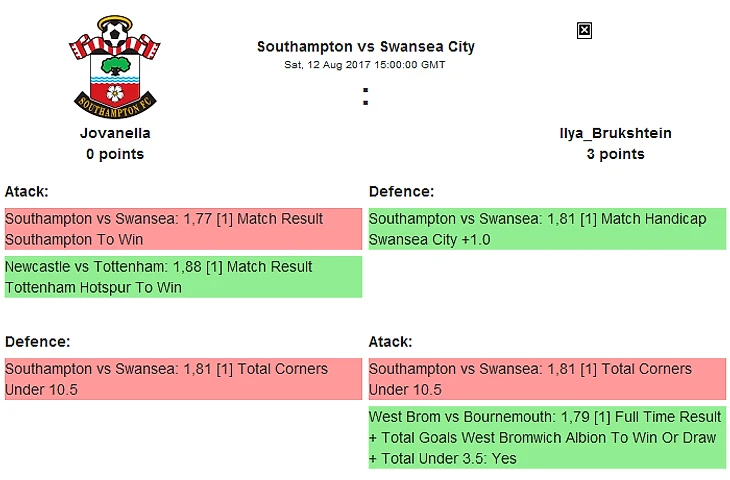Click the left Atack heading
This screenshot has height=480, width=730.
pyautogui.click(x=27, y=191)
